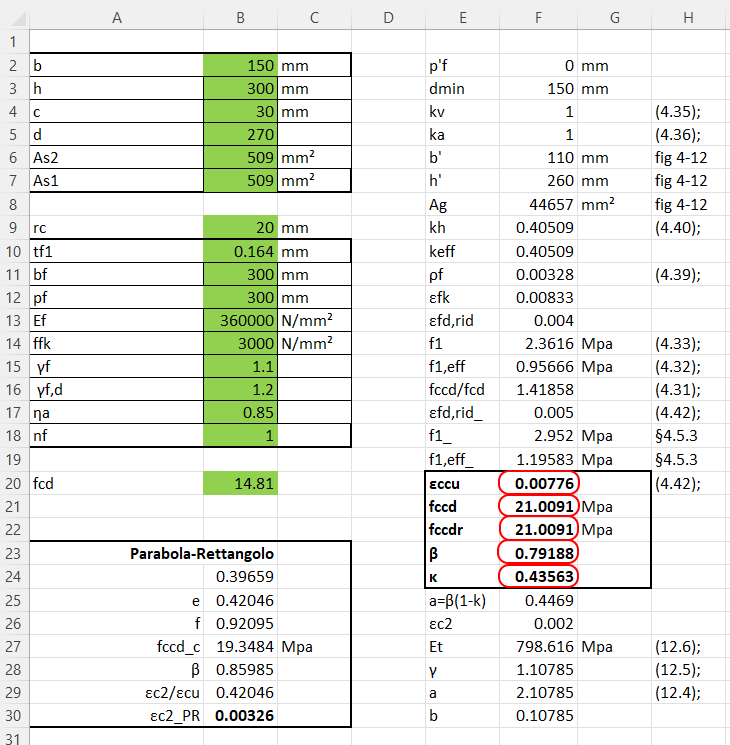The image size is (730, 745).
Task: Select the circled fccdr value 21.0091
Action: (x=538, y=529)
